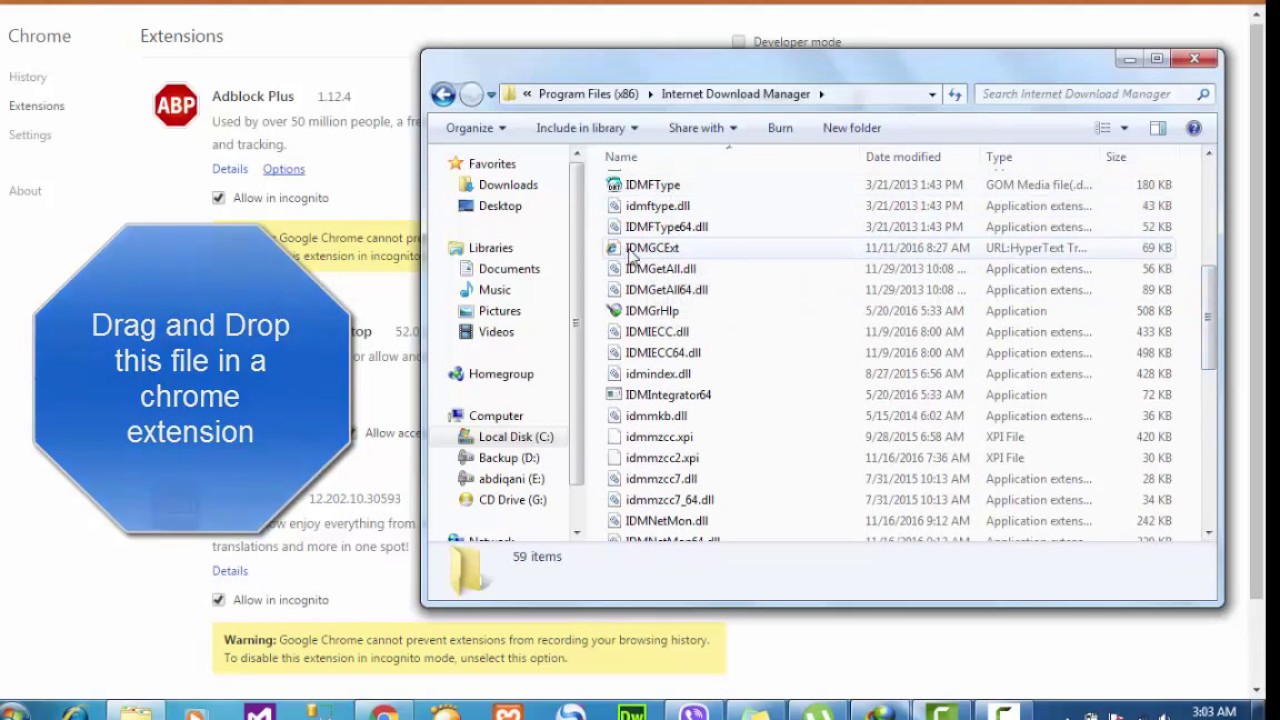Click the Explorer back arrow button
Image resolution: width=1280 pixels, height=720 pixels.
[443, 94]
